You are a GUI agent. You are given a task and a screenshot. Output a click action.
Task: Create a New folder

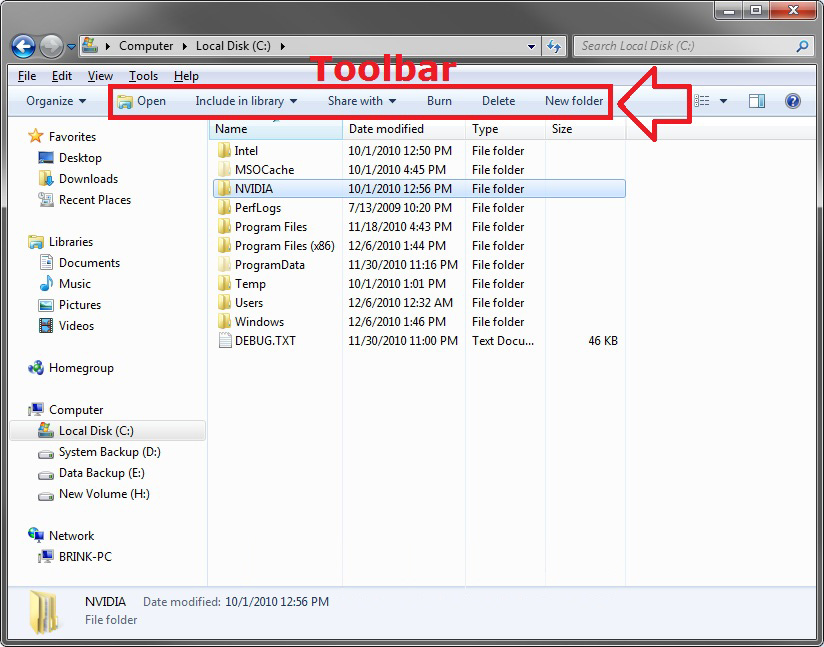pyautogui.click(x=574, y=101)
